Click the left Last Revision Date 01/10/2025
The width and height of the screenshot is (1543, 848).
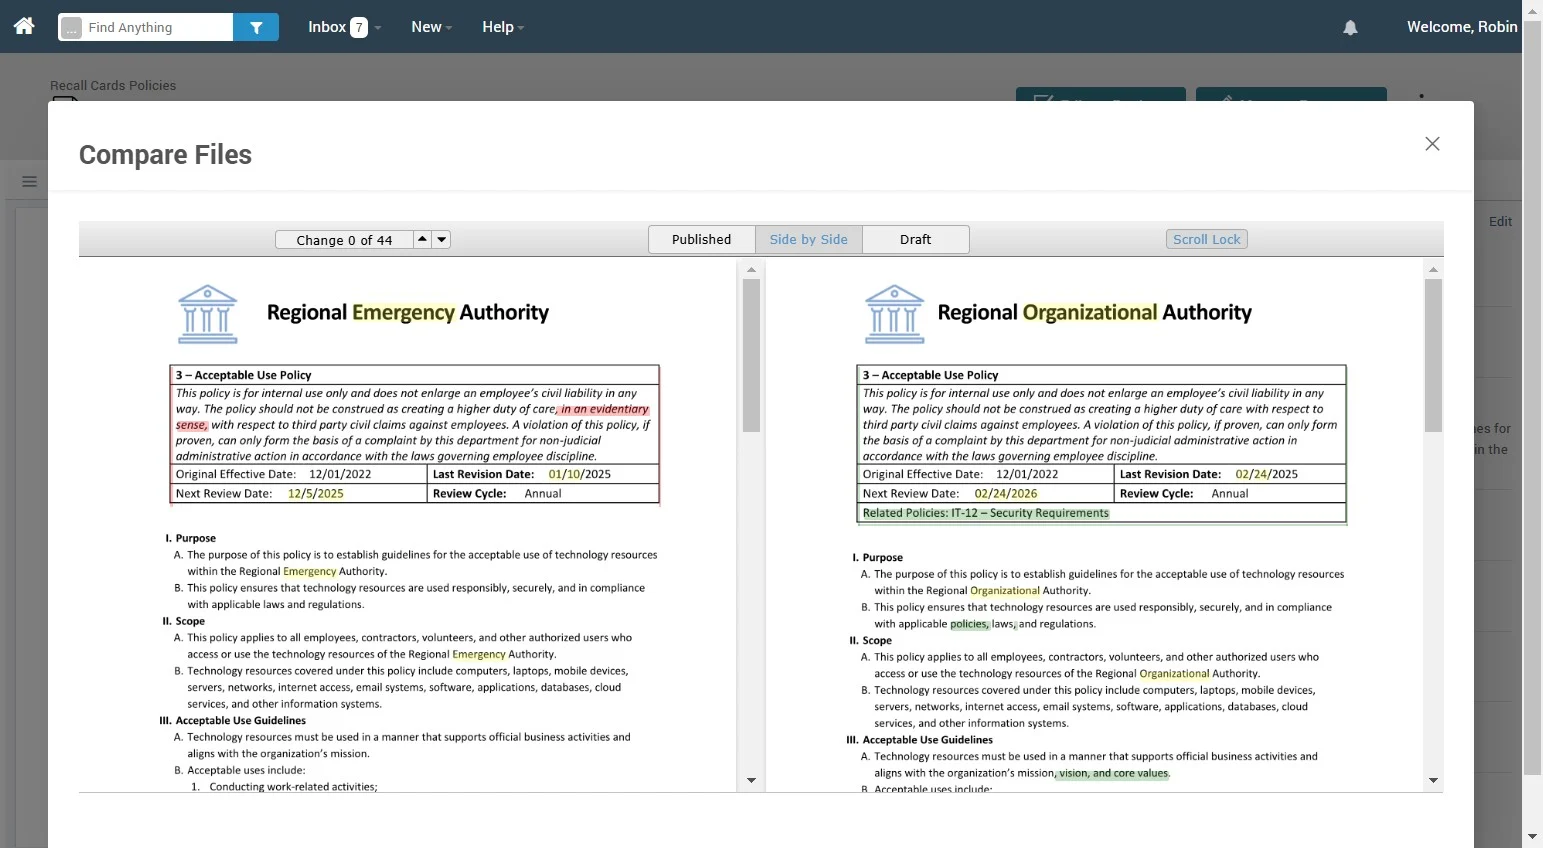[579, 474]
